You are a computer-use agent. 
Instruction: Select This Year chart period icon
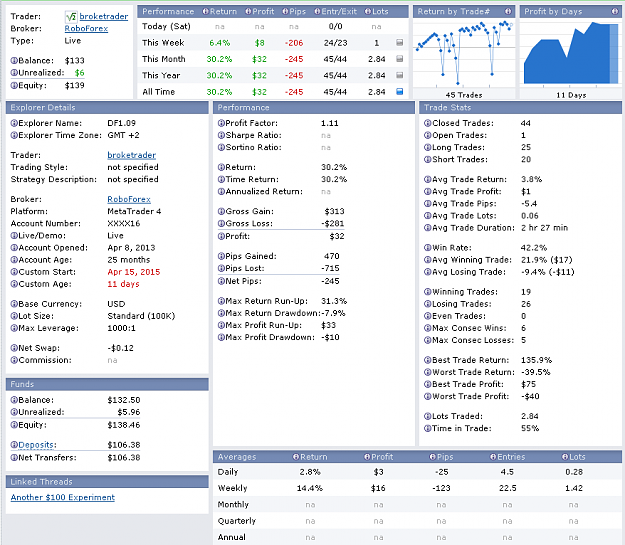[400, 75]
